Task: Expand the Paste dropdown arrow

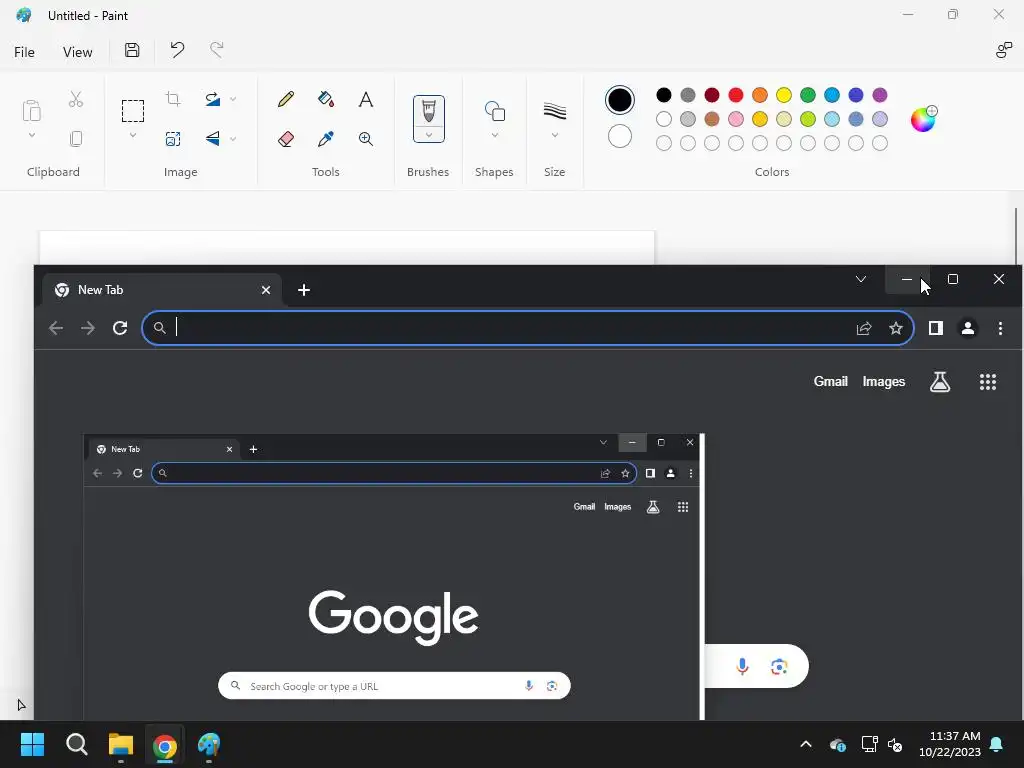Action: 32,135
